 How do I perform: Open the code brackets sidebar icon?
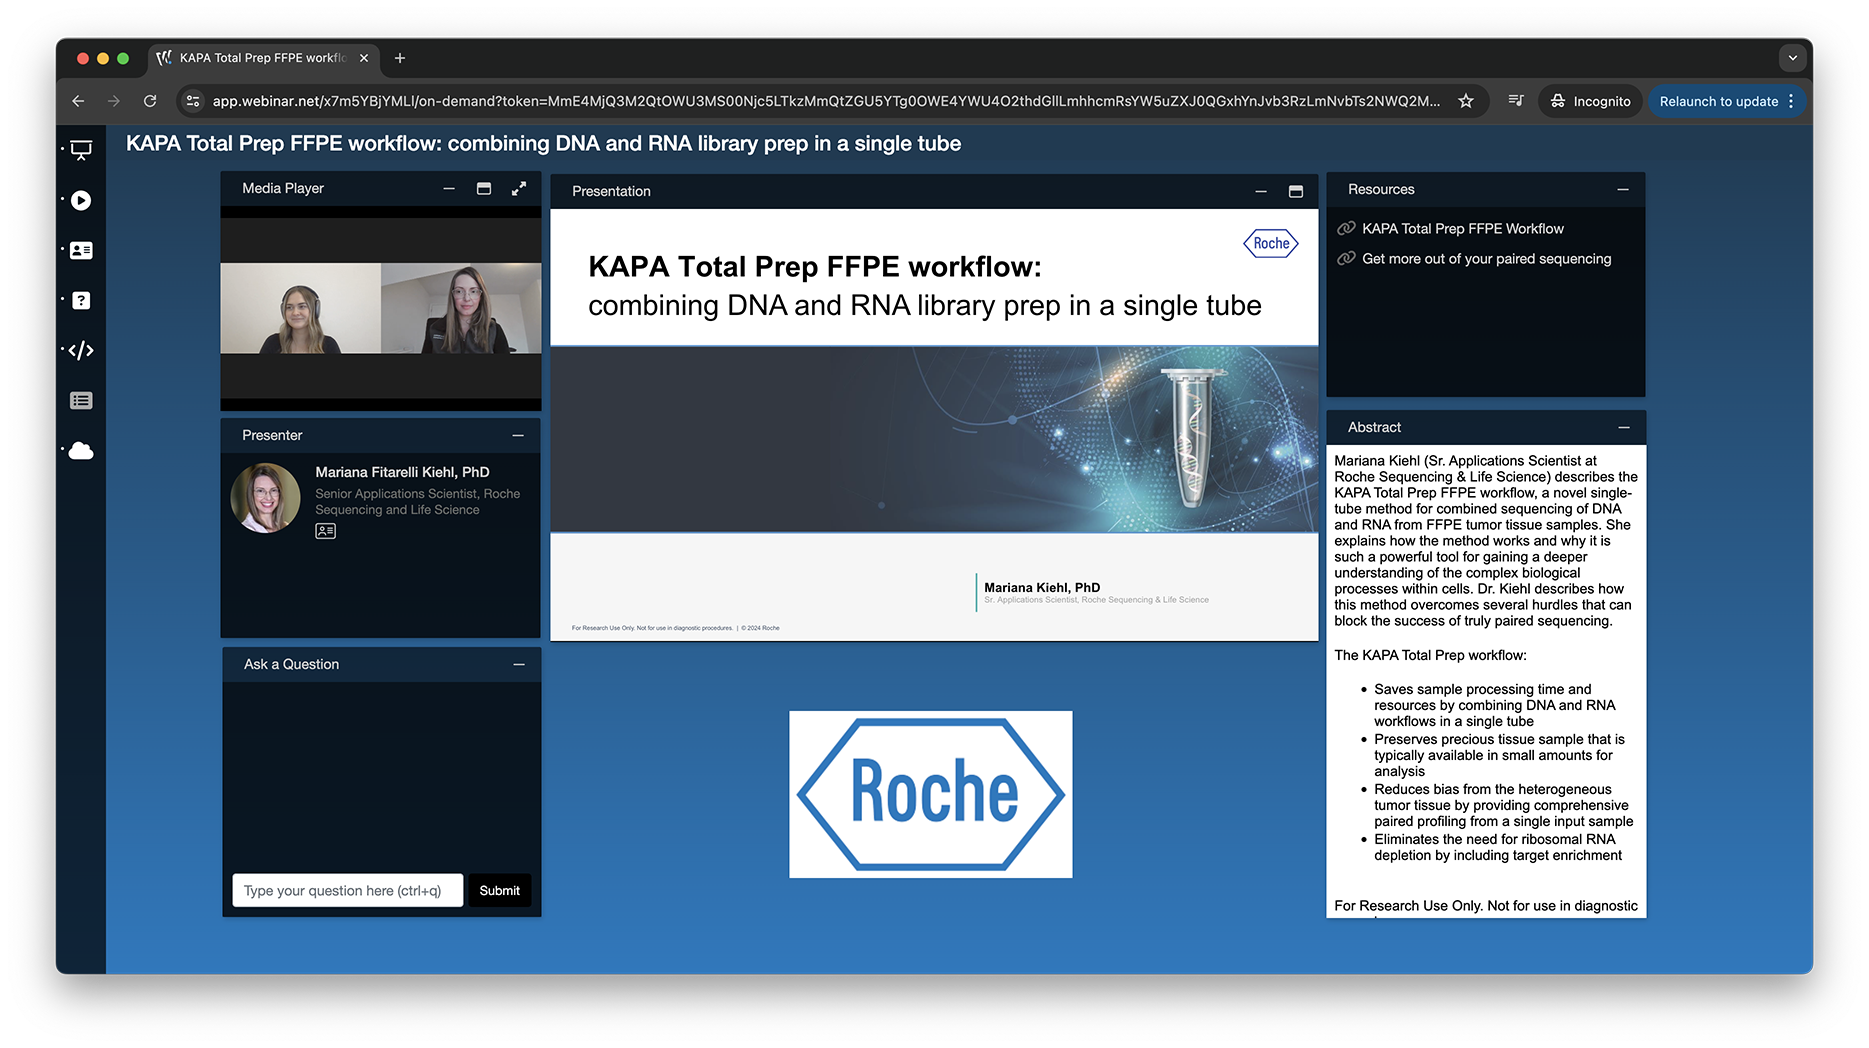pyautogui.click(x=81, y=350)
